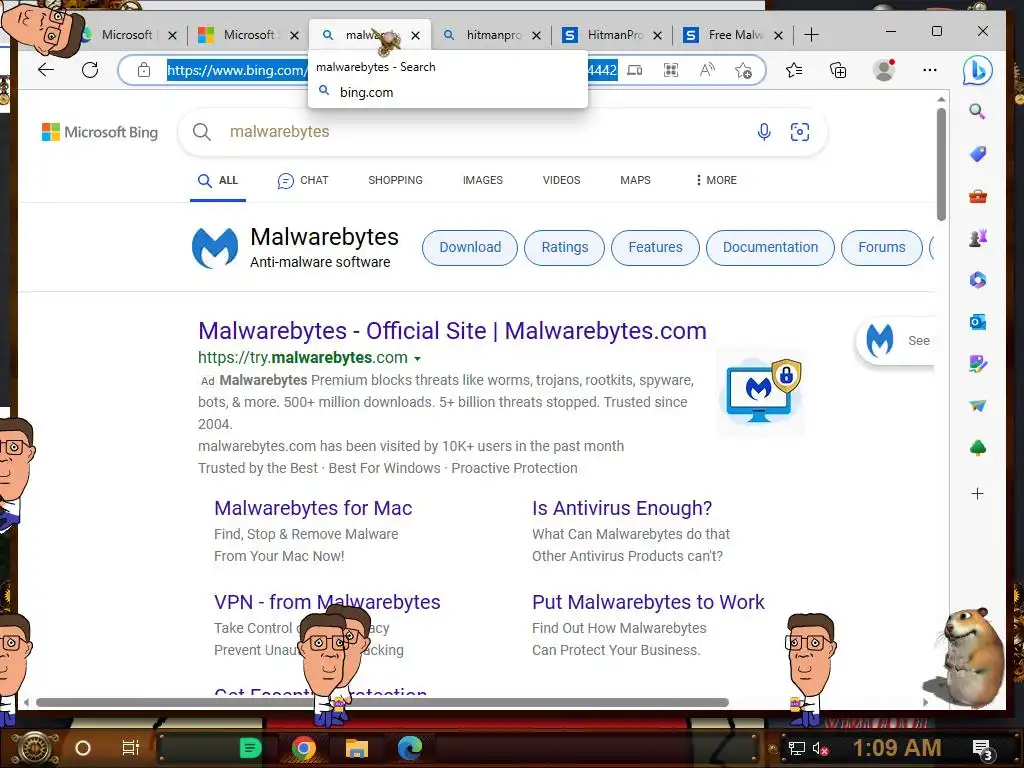
Task: Open the green tree icon in the sidebar
Action: tap(978, 448)
